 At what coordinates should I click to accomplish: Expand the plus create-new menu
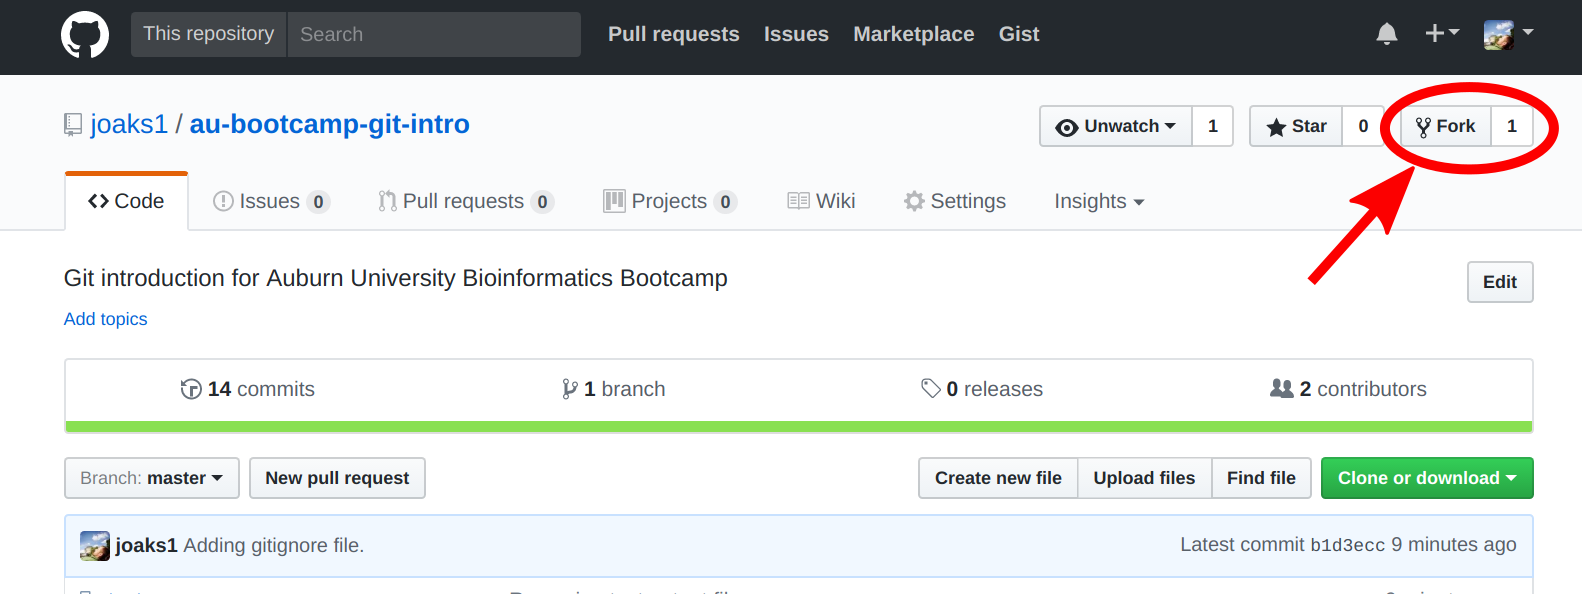tap(1441, 34)
